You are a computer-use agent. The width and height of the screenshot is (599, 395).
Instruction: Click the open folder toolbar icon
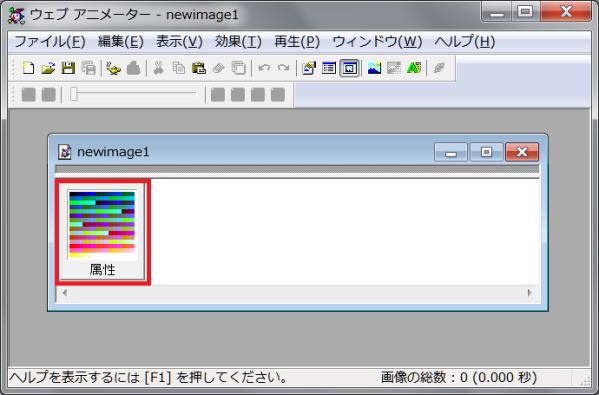(x=48, y=68)
